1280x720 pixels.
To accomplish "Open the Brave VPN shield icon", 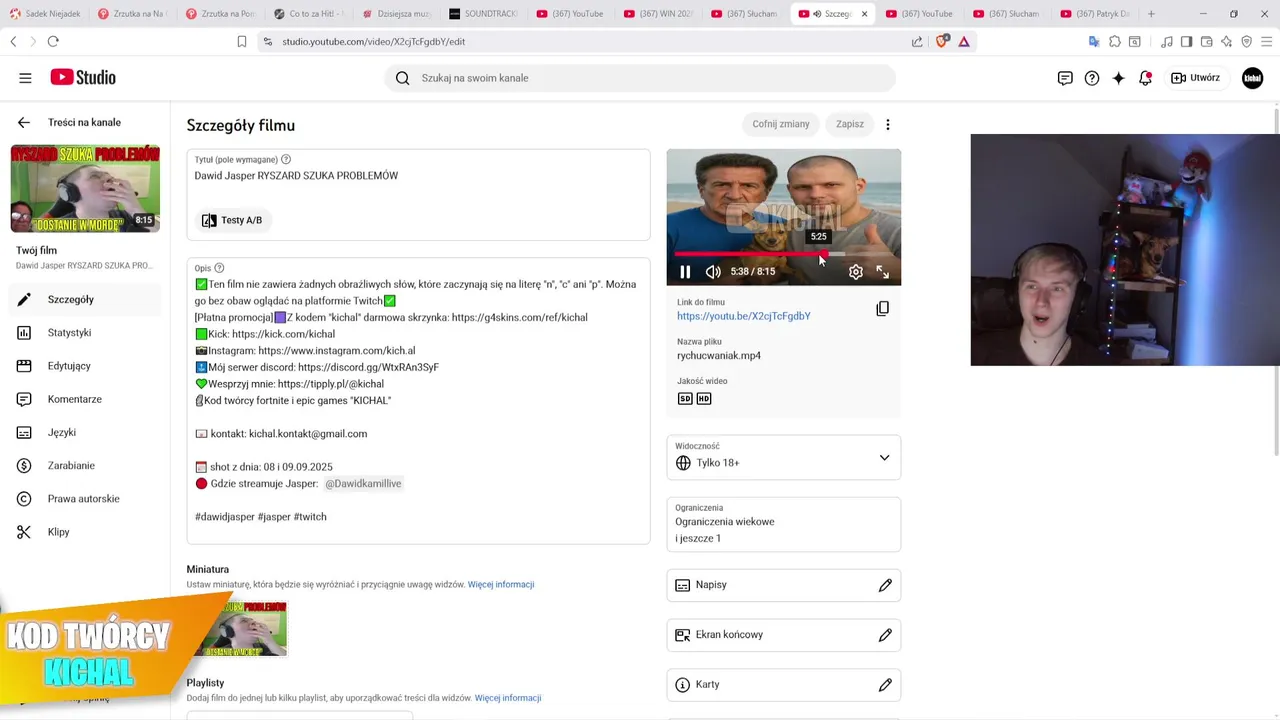I will pos(1246,41).
